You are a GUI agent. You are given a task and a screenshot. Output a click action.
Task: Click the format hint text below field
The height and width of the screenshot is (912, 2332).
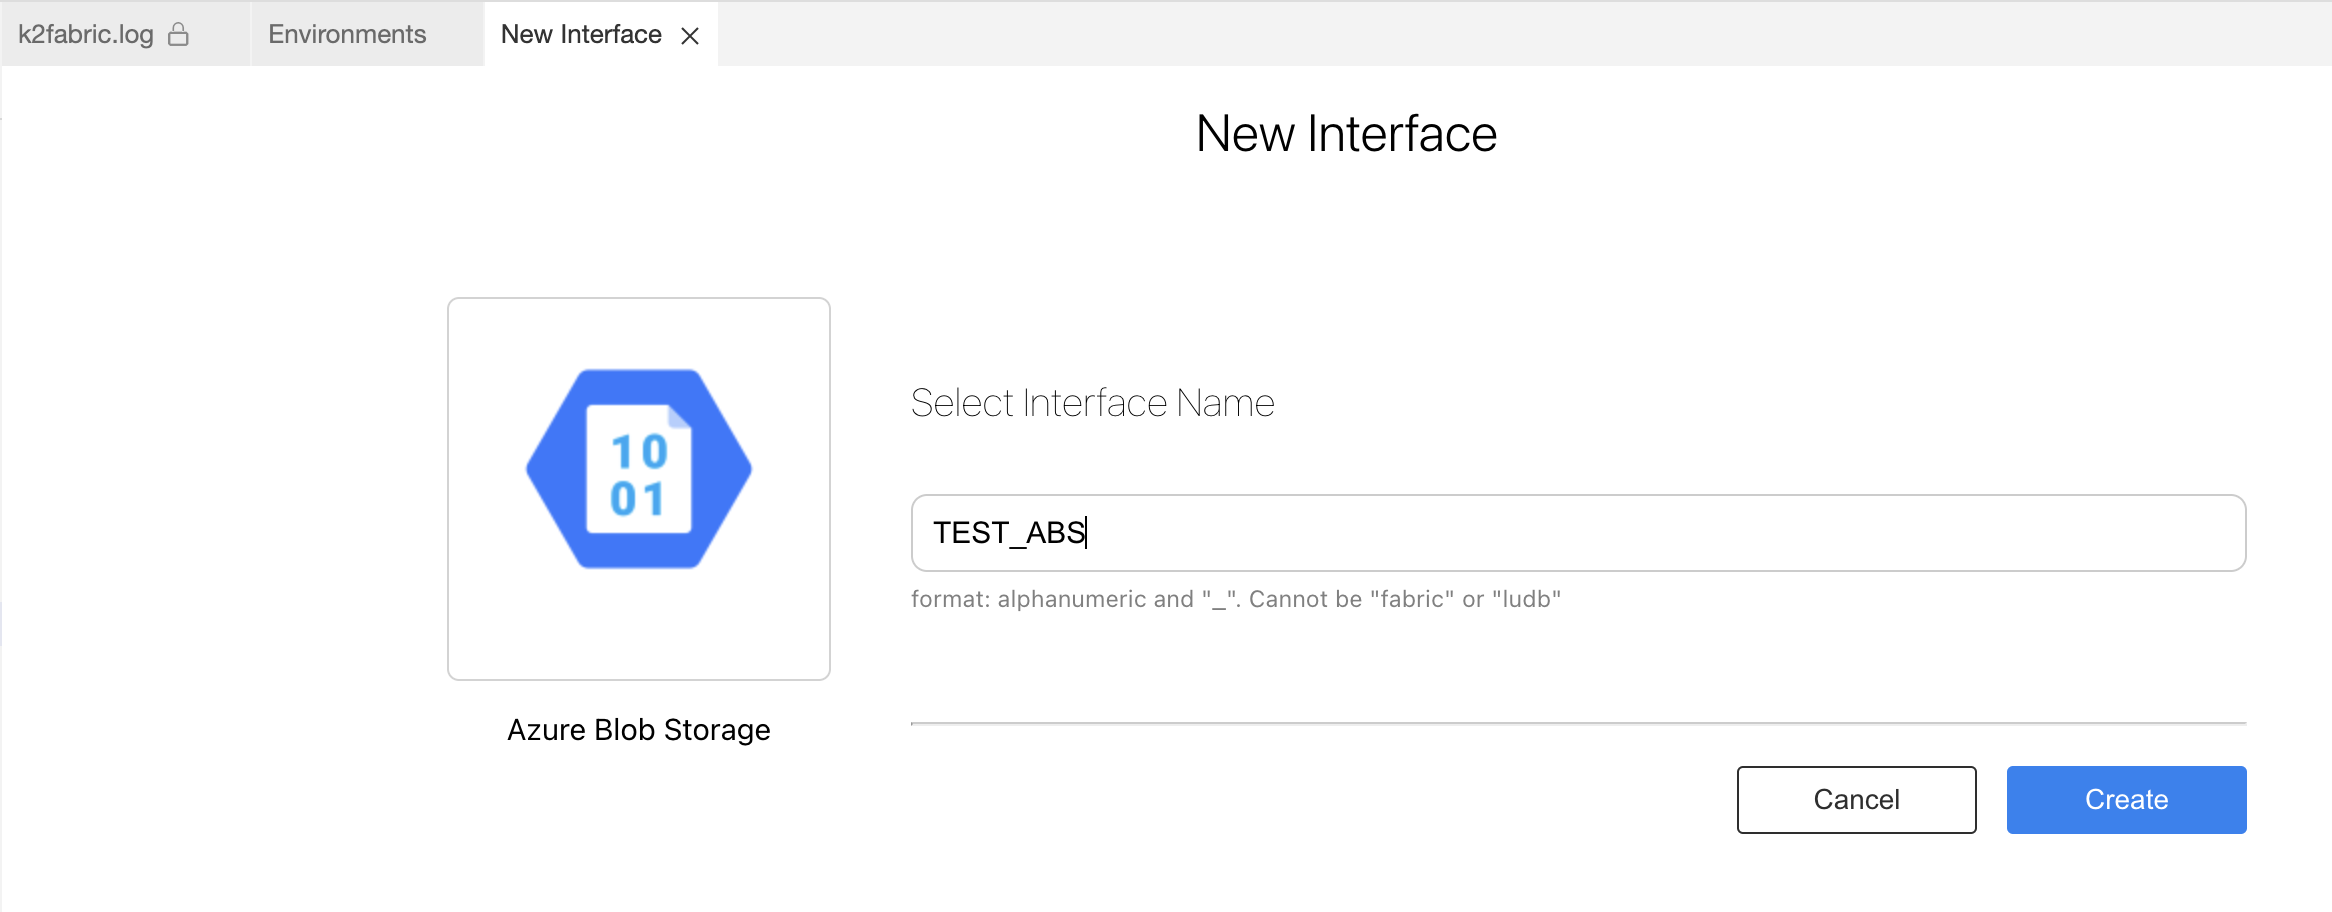pos(1235,599)
